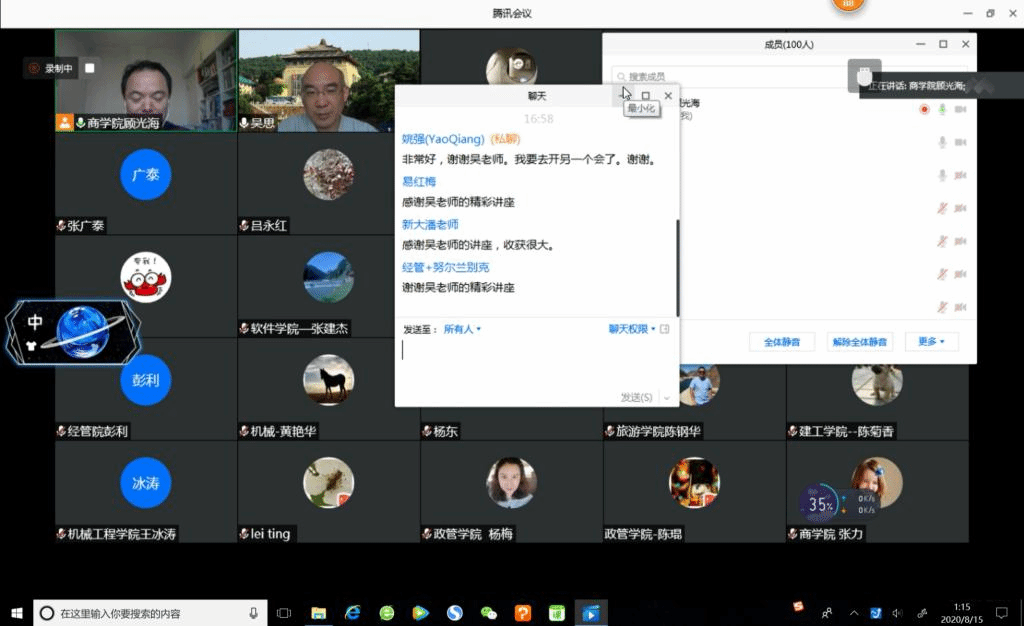This screenshot has width=1024, height=626.
Task: Show hidden system tray icons
Action: point(854,613)
